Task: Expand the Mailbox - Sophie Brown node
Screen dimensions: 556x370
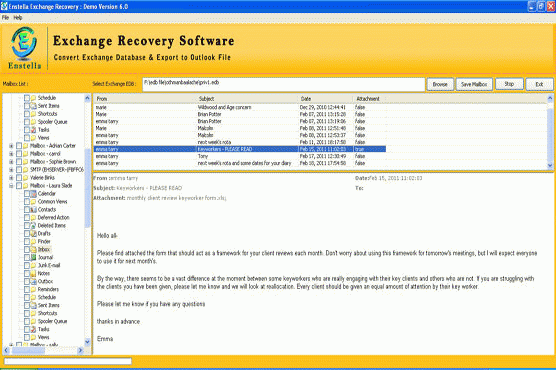Action: (11, 162)
